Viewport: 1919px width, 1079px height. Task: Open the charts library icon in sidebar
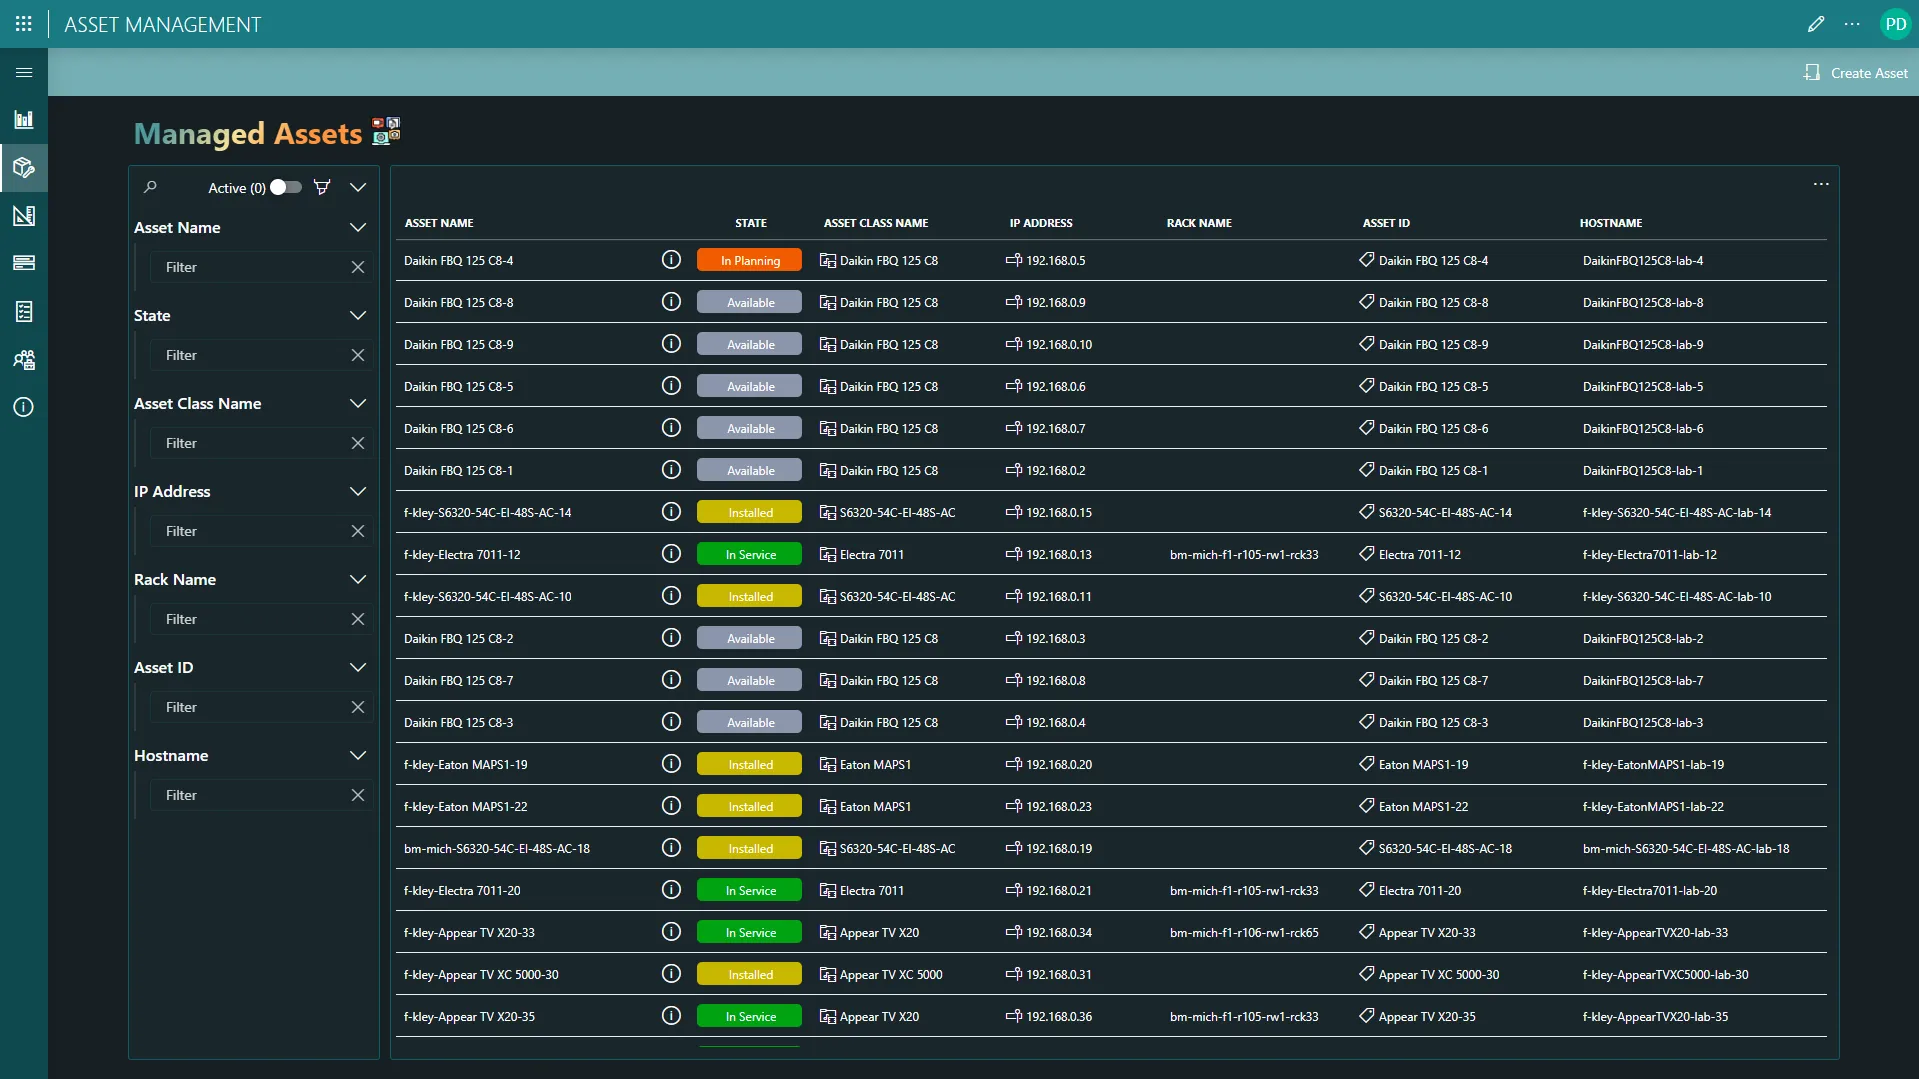23,119
